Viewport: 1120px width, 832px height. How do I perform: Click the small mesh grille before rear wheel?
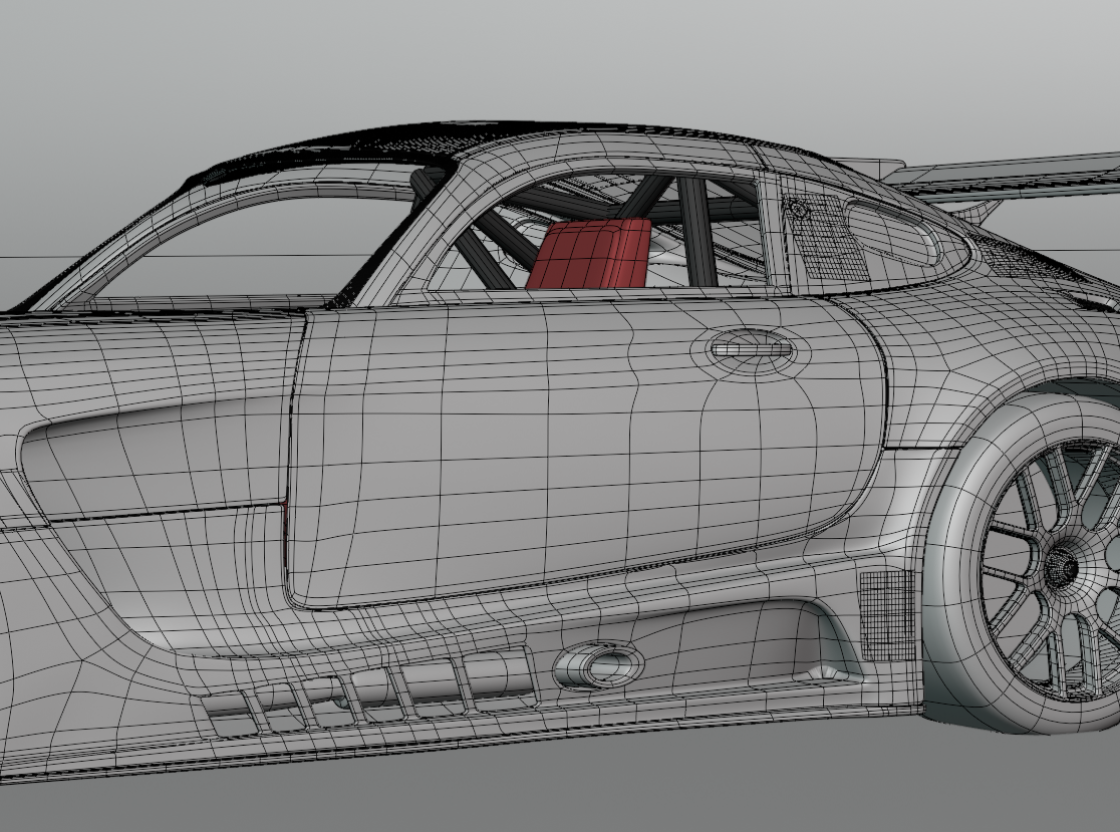[886, 614]
